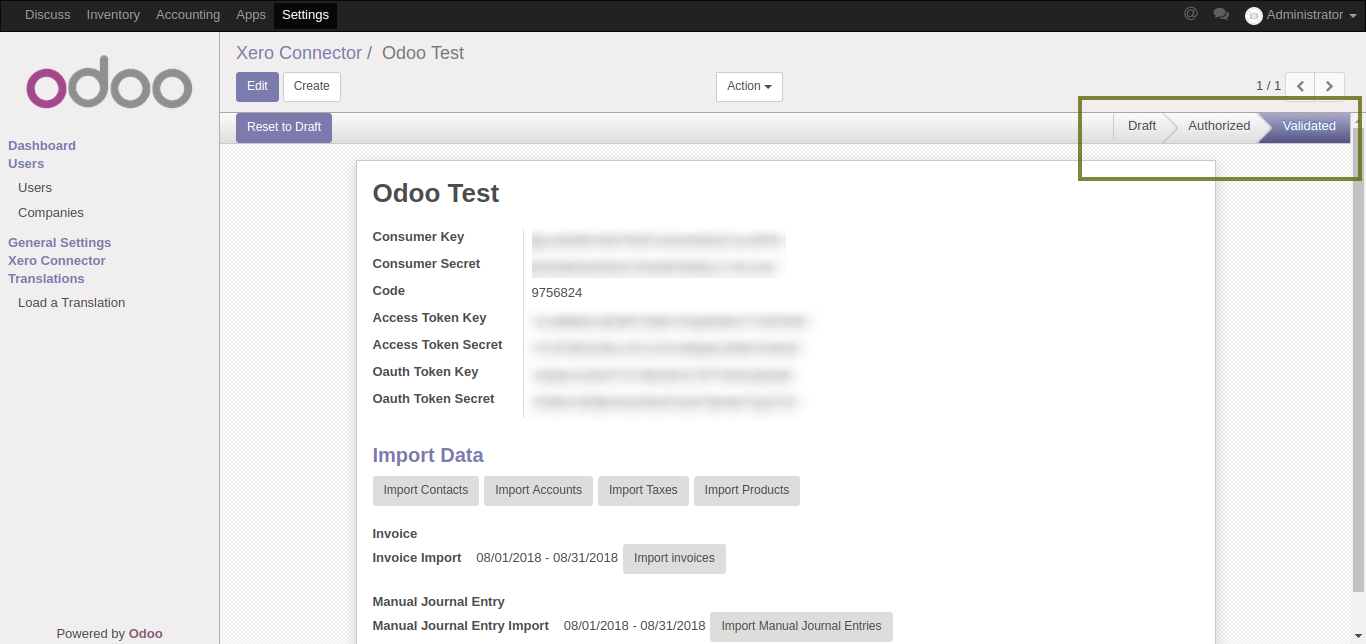Viewport: 1366px width, 644px height.
Task: Go to next record arrow
Action: [1329, 86]
